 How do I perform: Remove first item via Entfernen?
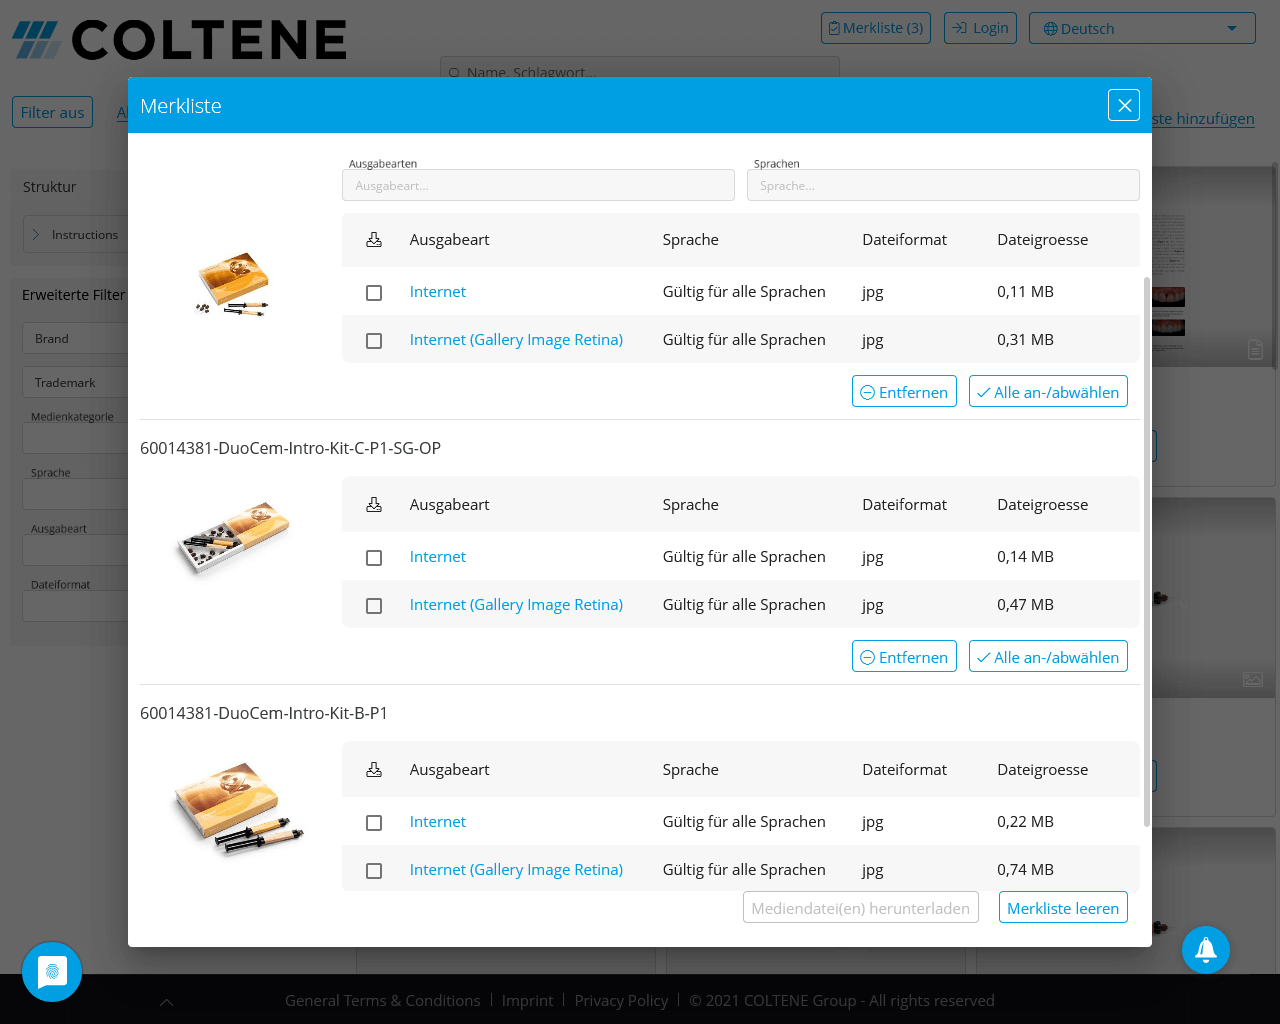[904, 391]
